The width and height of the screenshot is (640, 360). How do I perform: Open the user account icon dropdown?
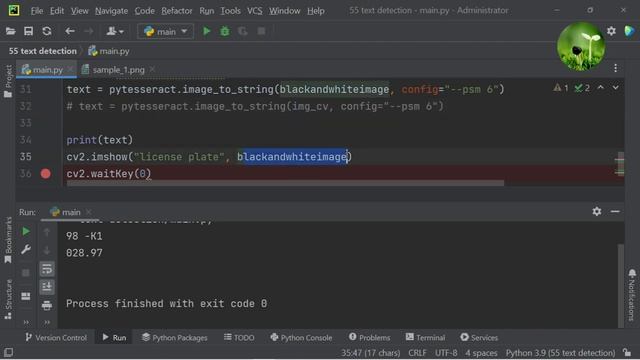coord(115,31)
